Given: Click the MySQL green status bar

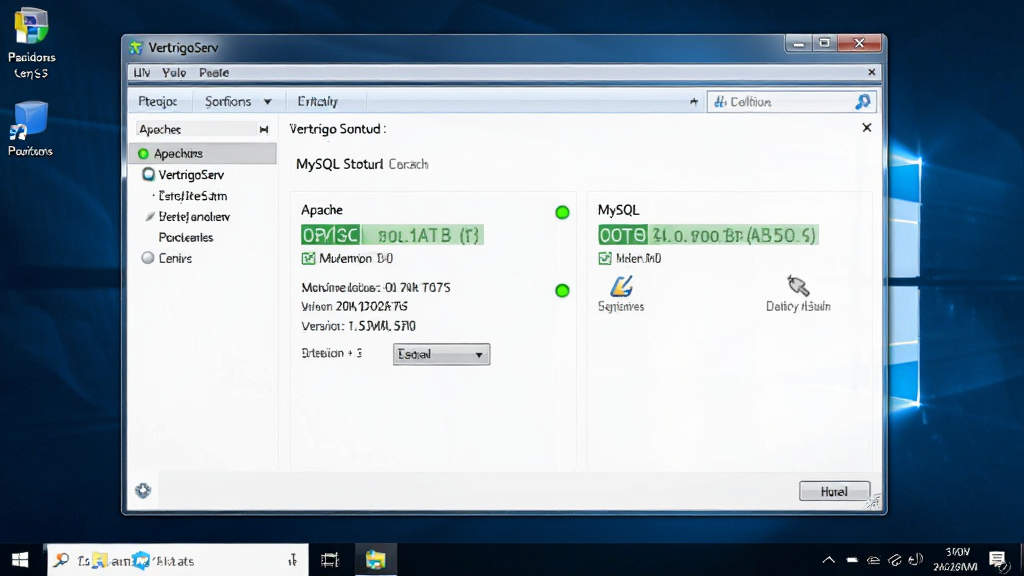Looking at the screenshot, I should click(708, 235).
